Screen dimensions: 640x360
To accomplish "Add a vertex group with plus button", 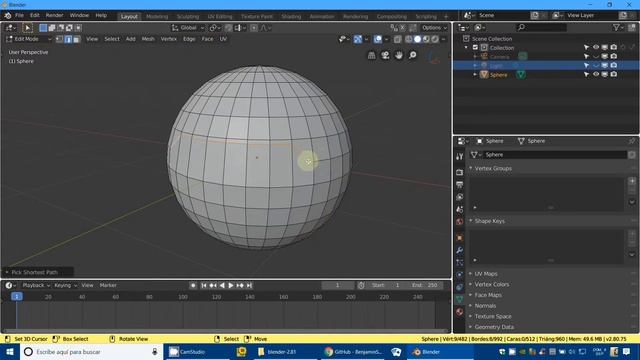I will click(632, 181).
